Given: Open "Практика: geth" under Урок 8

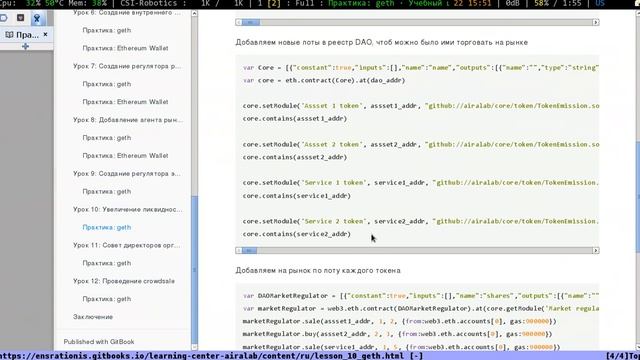Looking at the screenshot, I should click(x=107, y=138).
